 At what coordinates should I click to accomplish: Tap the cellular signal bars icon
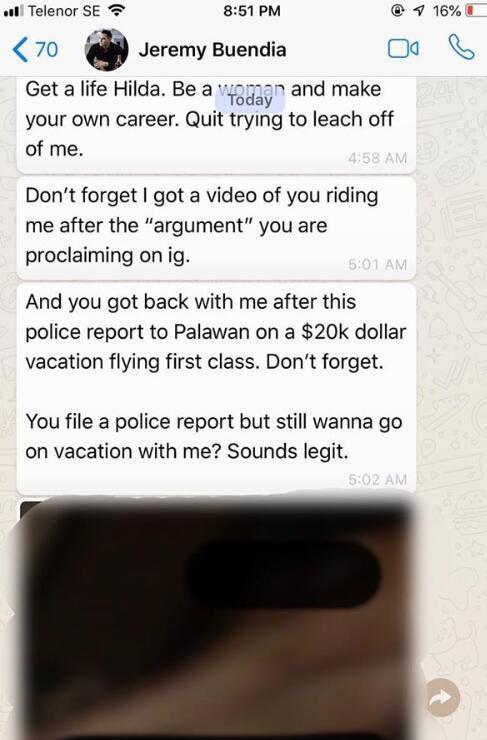(x=13, y=10)
